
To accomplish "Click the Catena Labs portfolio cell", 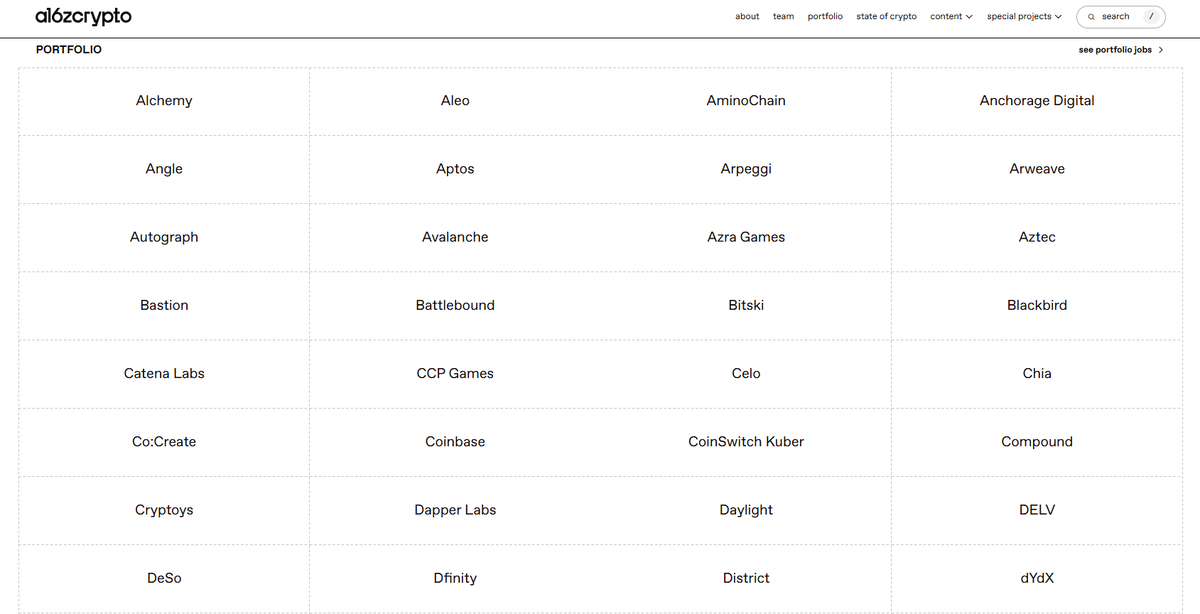I will (164, 374).
